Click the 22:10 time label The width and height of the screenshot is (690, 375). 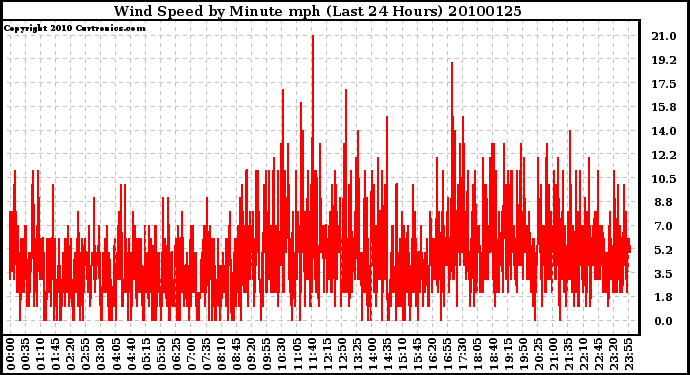click(583, 354)
